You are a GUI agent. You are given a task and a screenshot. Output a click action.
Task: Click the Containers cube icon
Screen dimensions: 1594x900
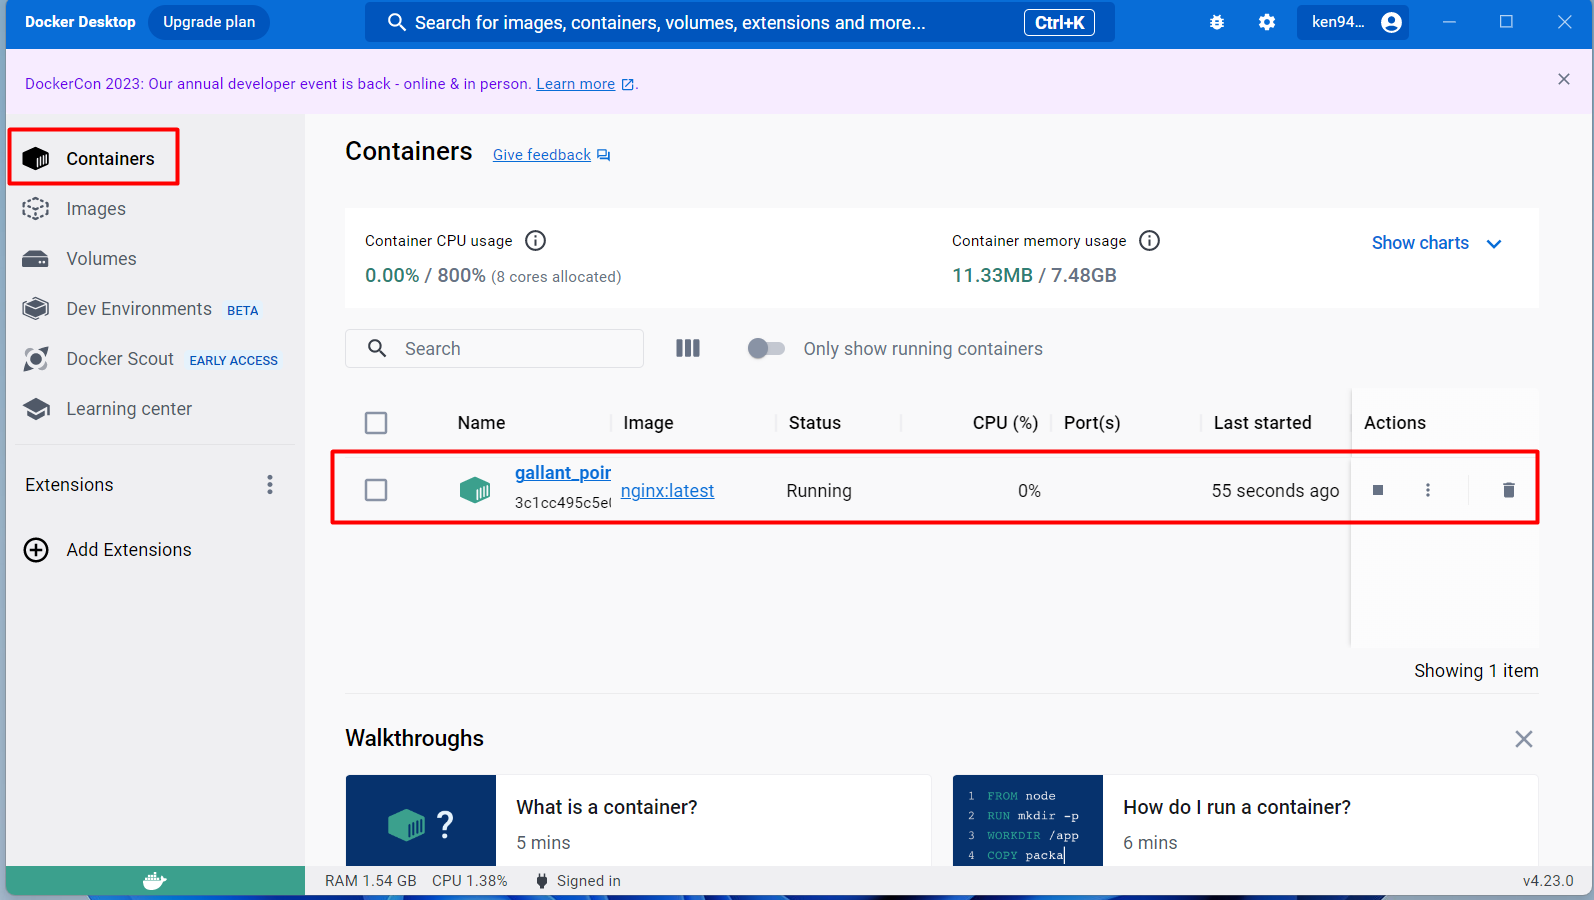[x=36, y=158]
